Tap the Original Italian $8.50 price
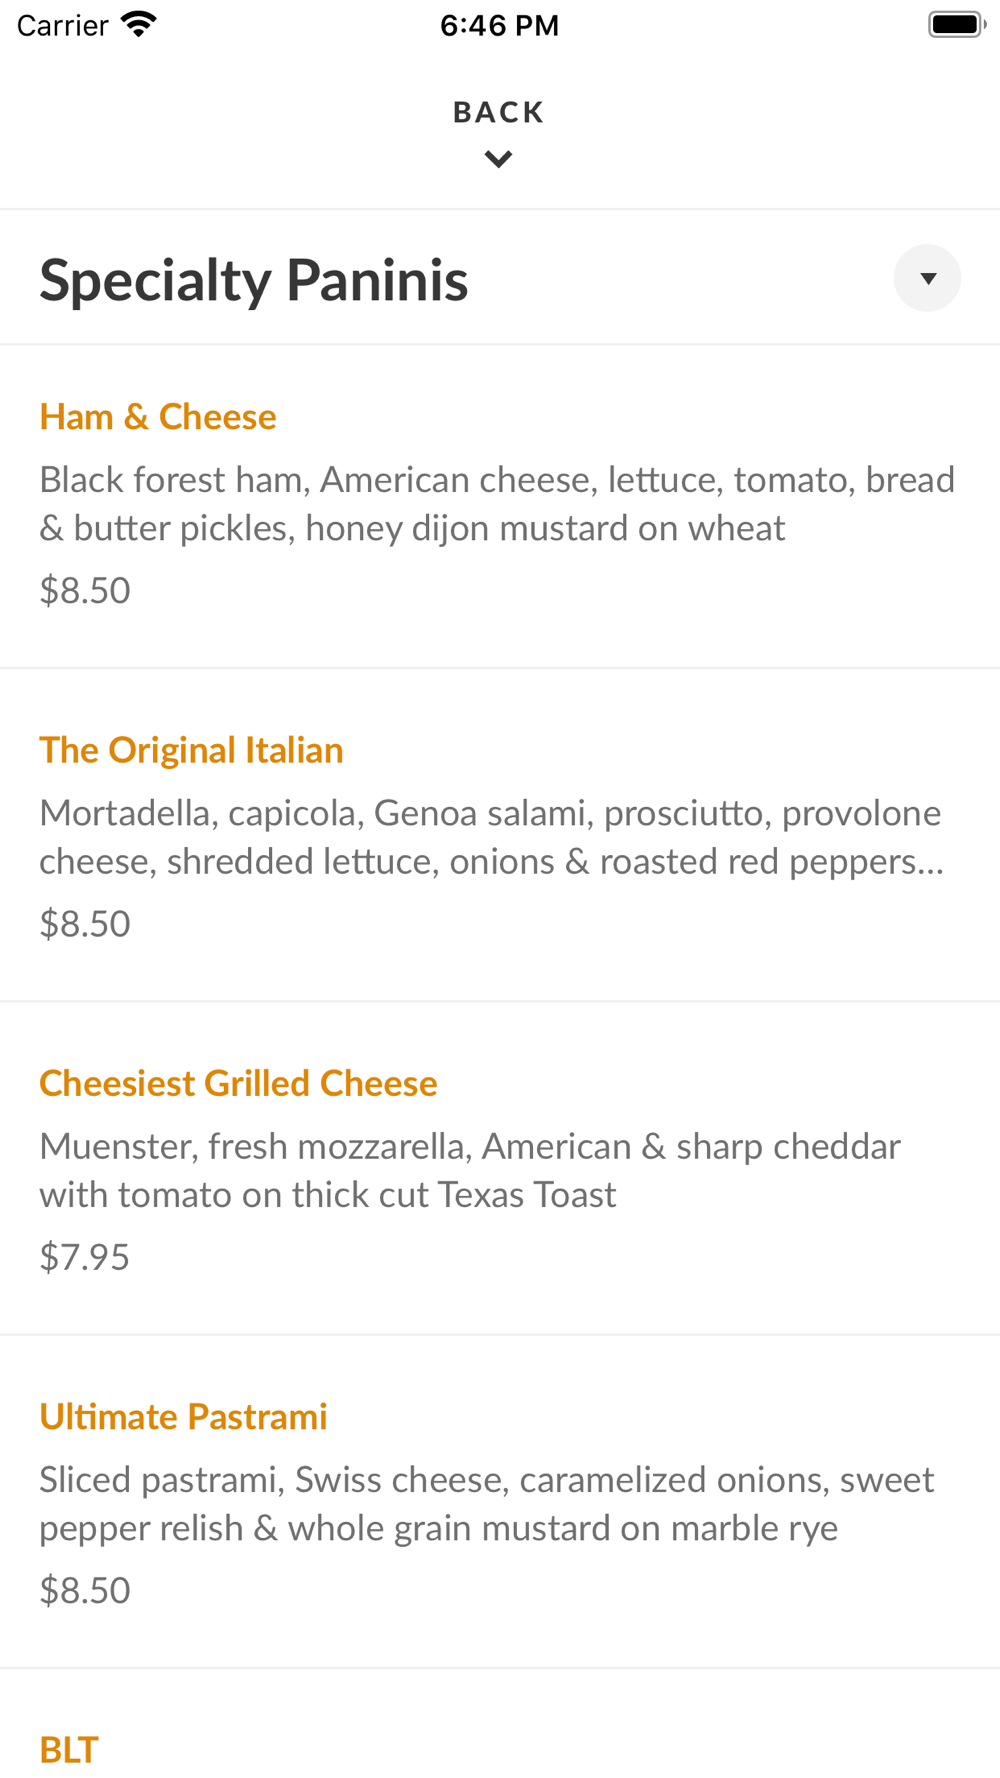 (x=85, y=924)
